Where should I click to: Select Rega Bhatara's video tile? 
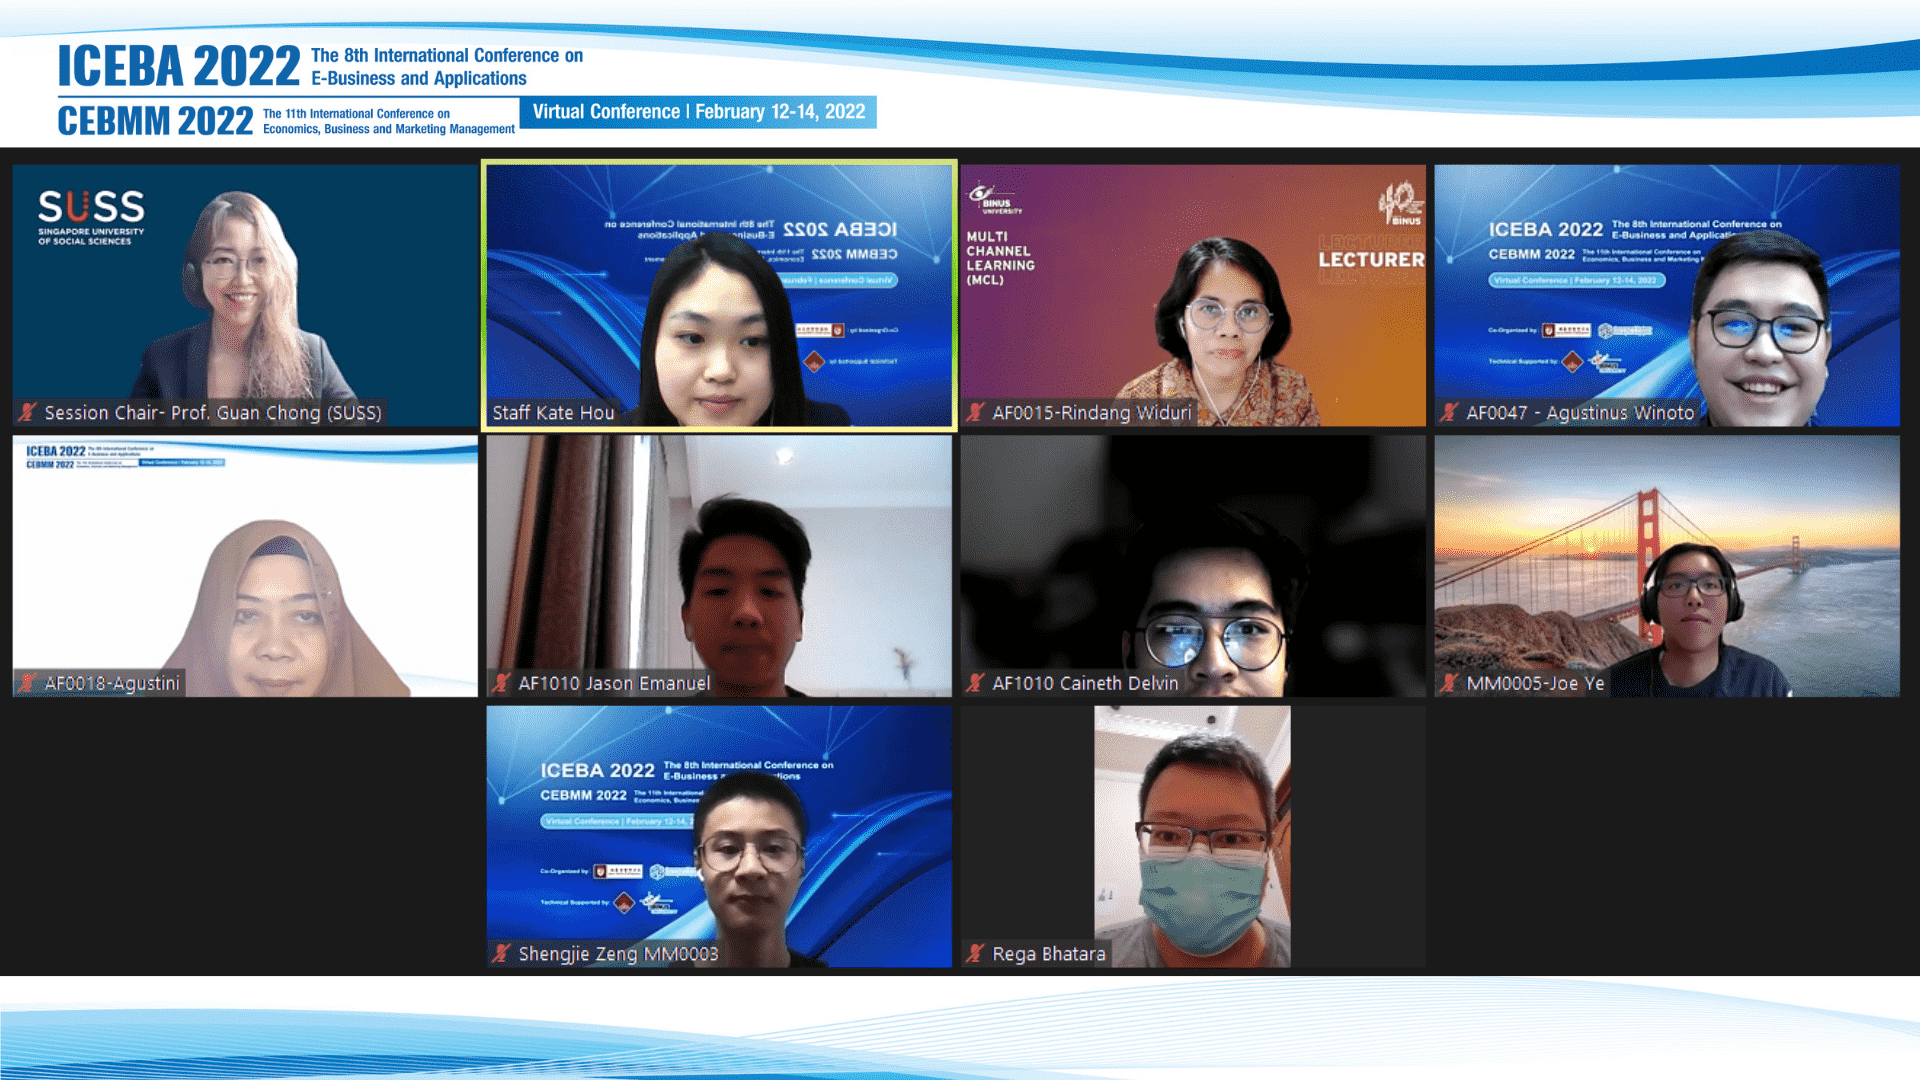tap(1193, 837)
